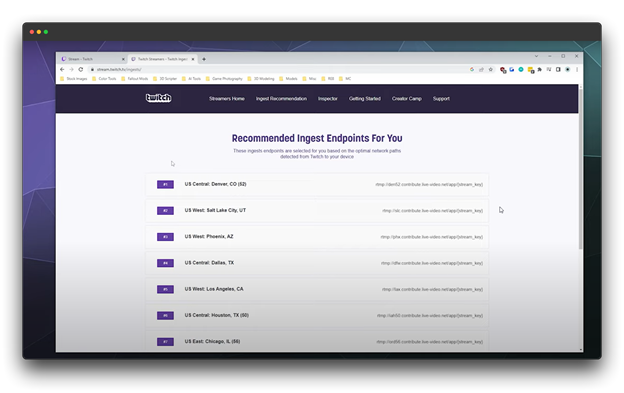Open the Game Photography bookmark folder
This screenshot has height=393, width=624.
coord(224,79)
